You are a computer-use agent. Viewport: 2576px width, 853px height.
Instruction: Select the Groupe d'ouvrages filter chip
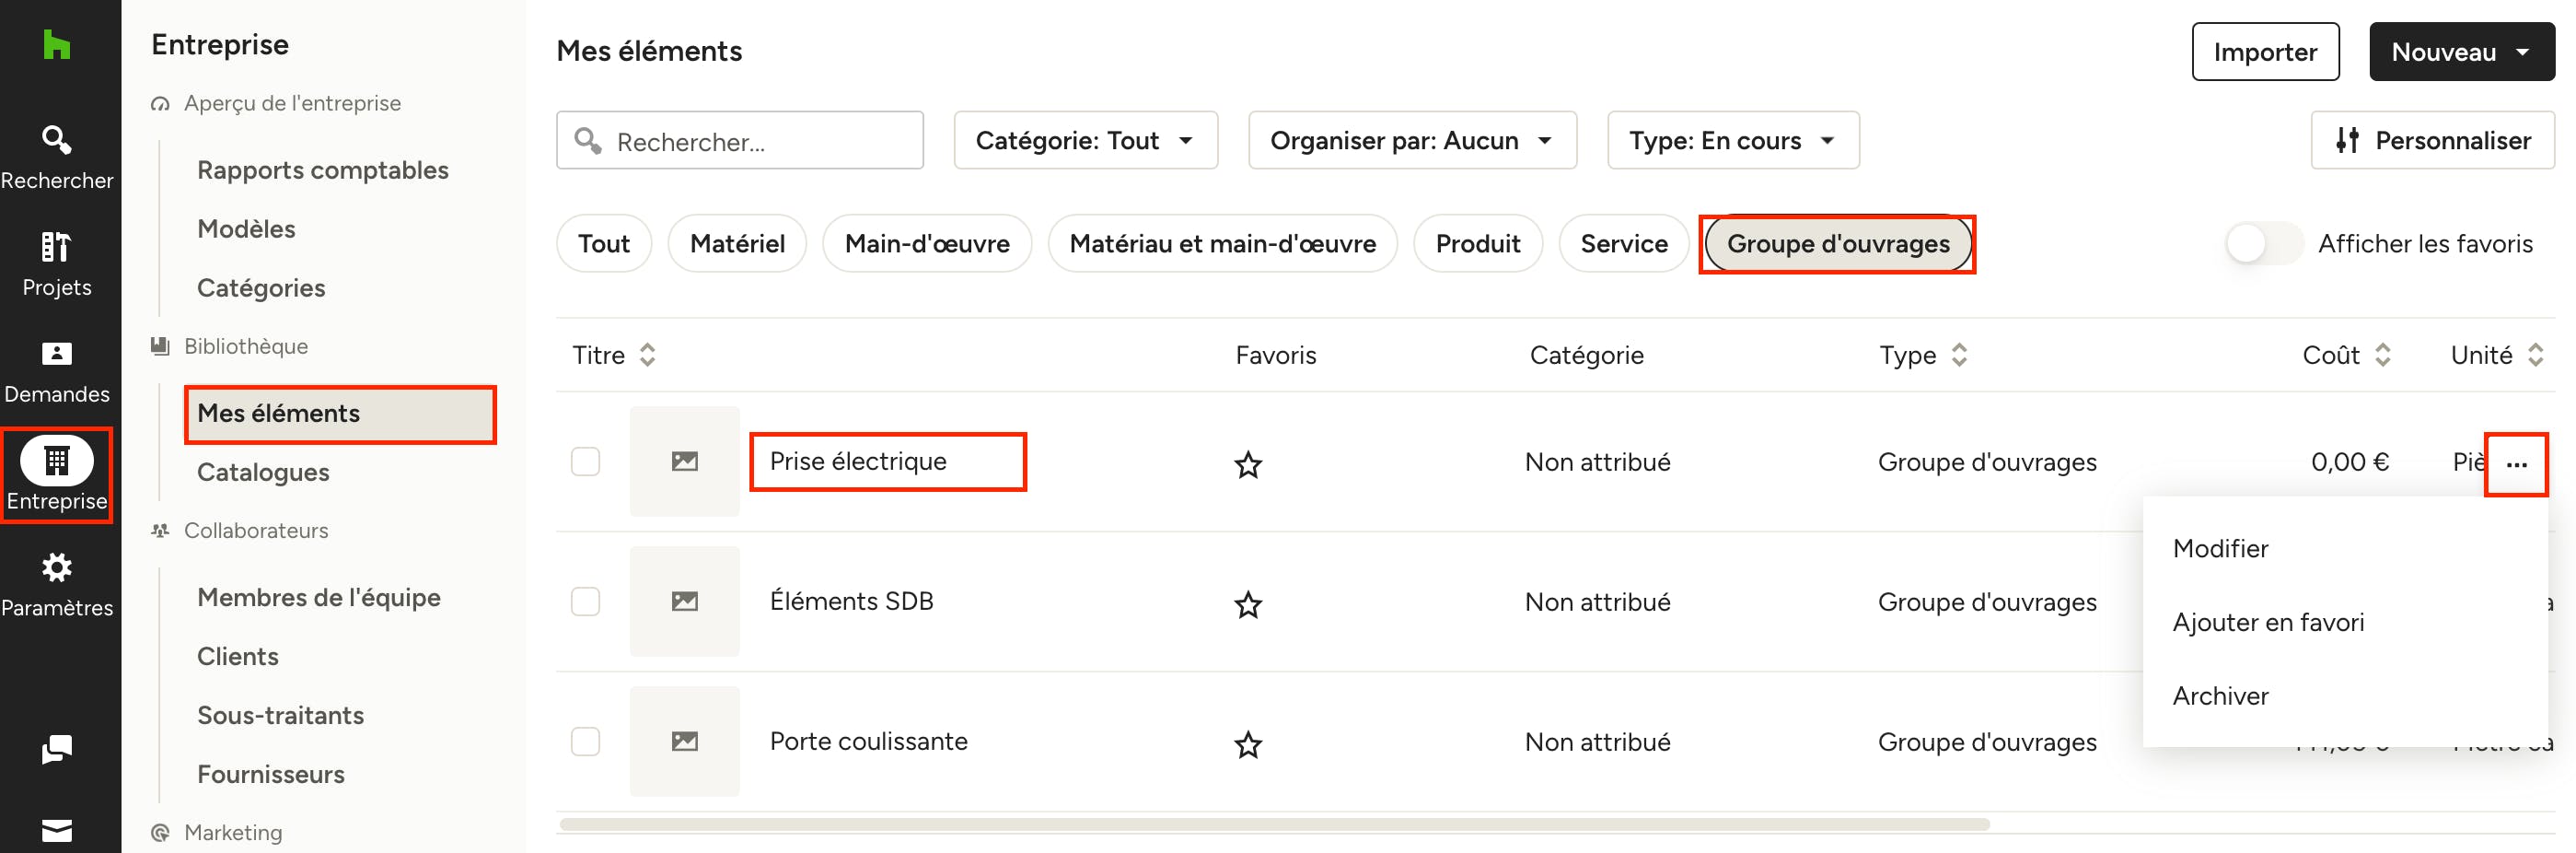click(x=1837, y=243)
